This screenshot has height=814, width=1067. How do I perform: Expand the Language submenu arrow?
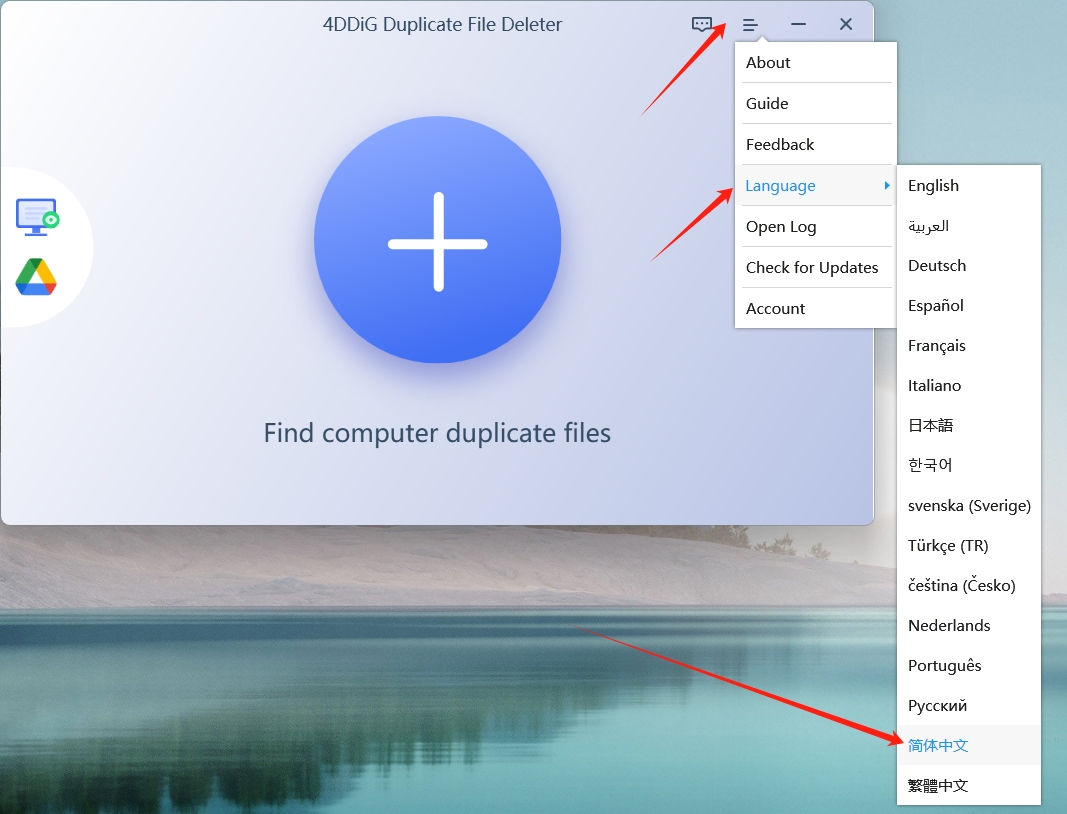[887, 185]
